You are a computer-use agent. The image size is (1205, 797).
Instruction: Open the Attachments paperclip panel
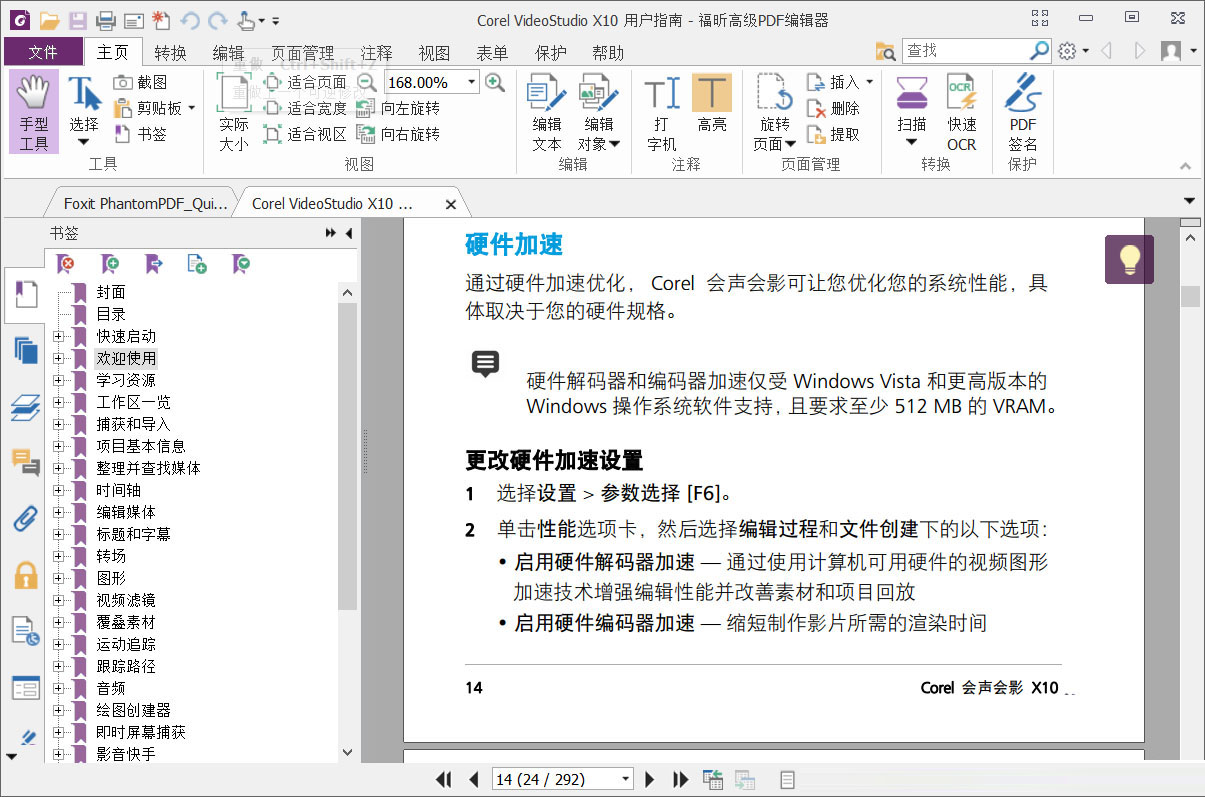click(25, 518)
